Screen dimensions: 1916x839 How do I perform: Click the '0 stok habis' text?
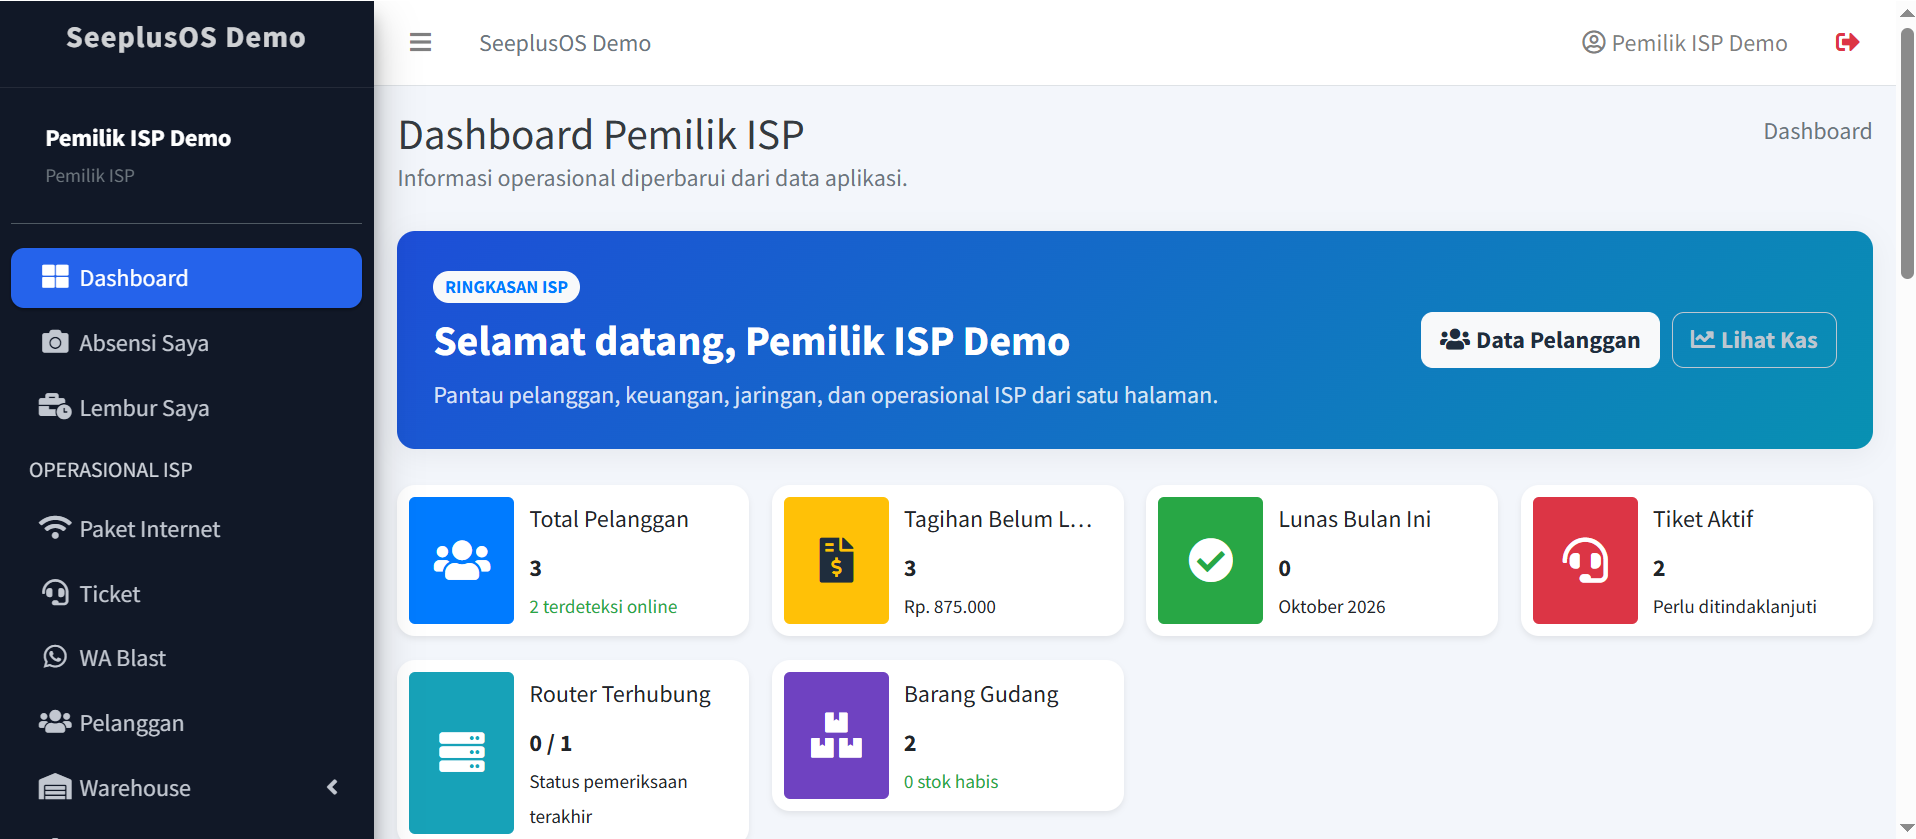tap(951, 782)
